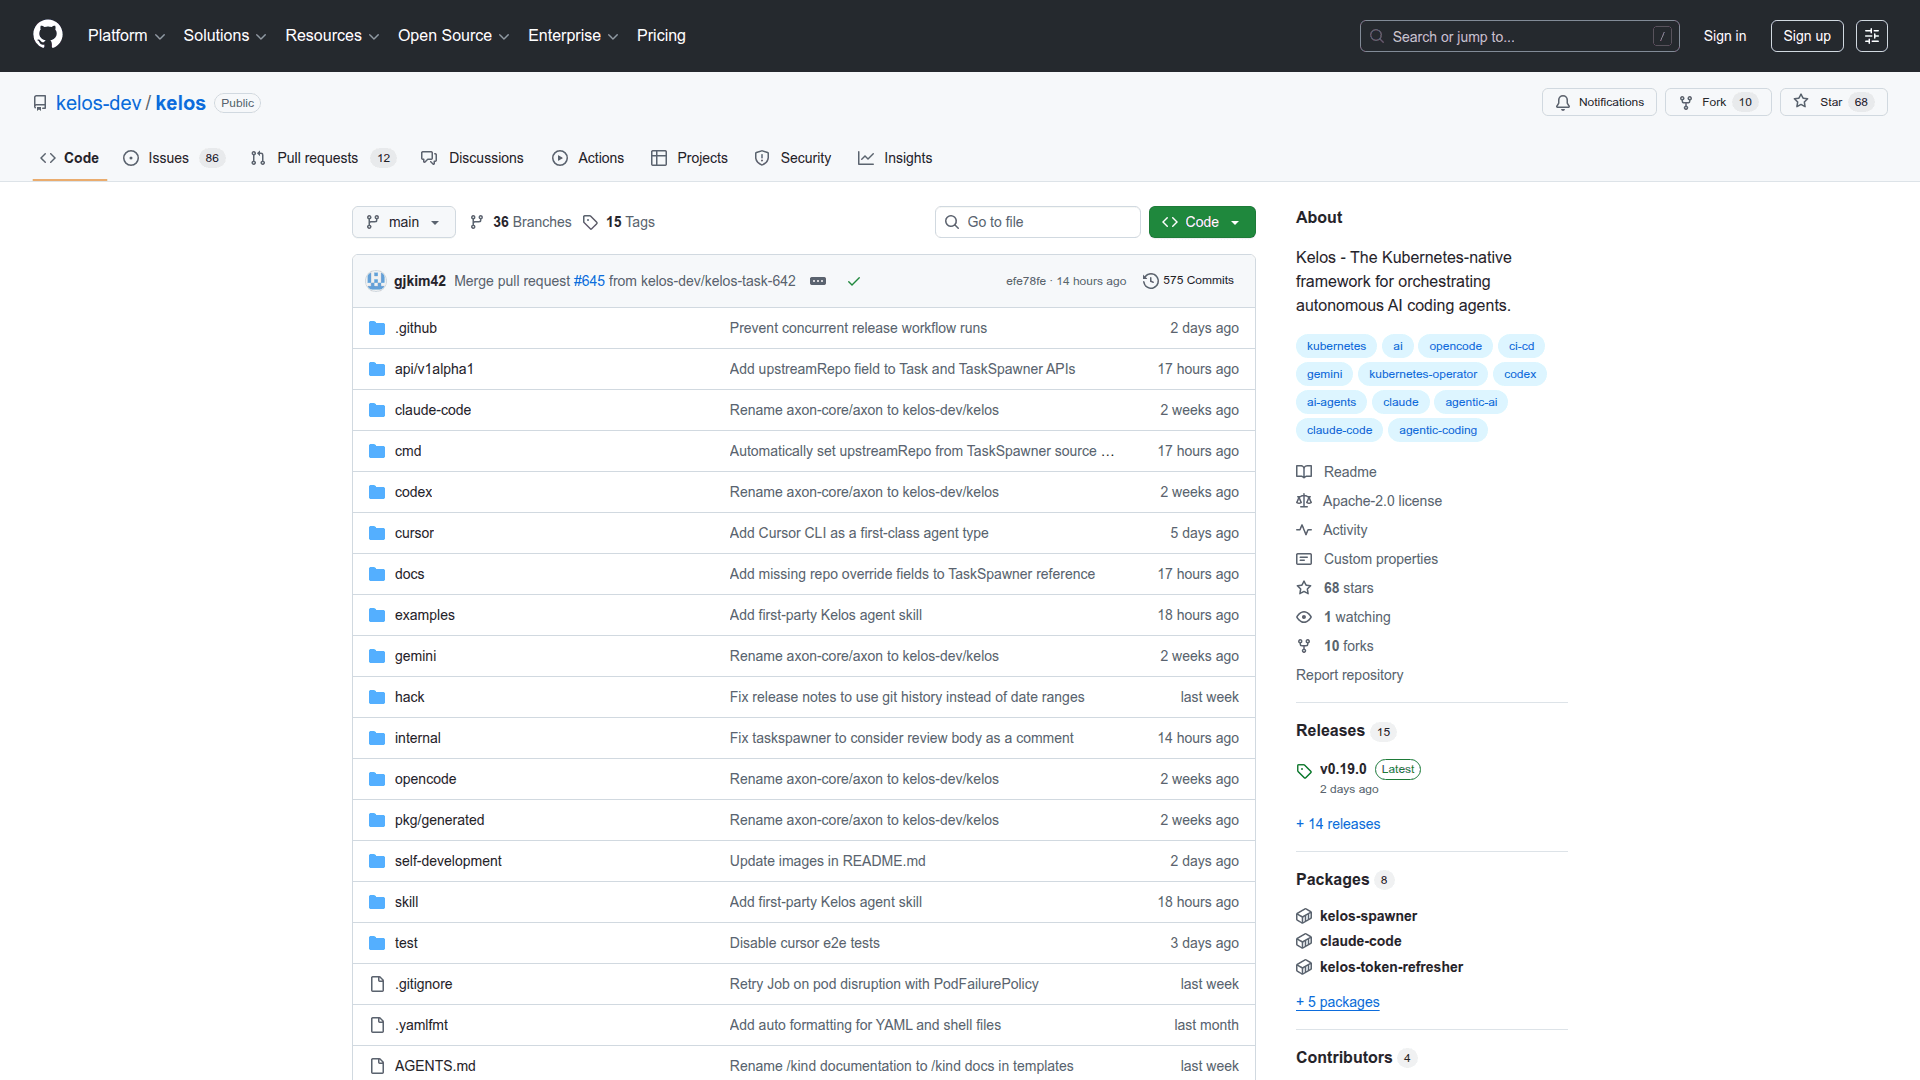
Task: Click the Go to file search field
Action: tap(1040, 222)
